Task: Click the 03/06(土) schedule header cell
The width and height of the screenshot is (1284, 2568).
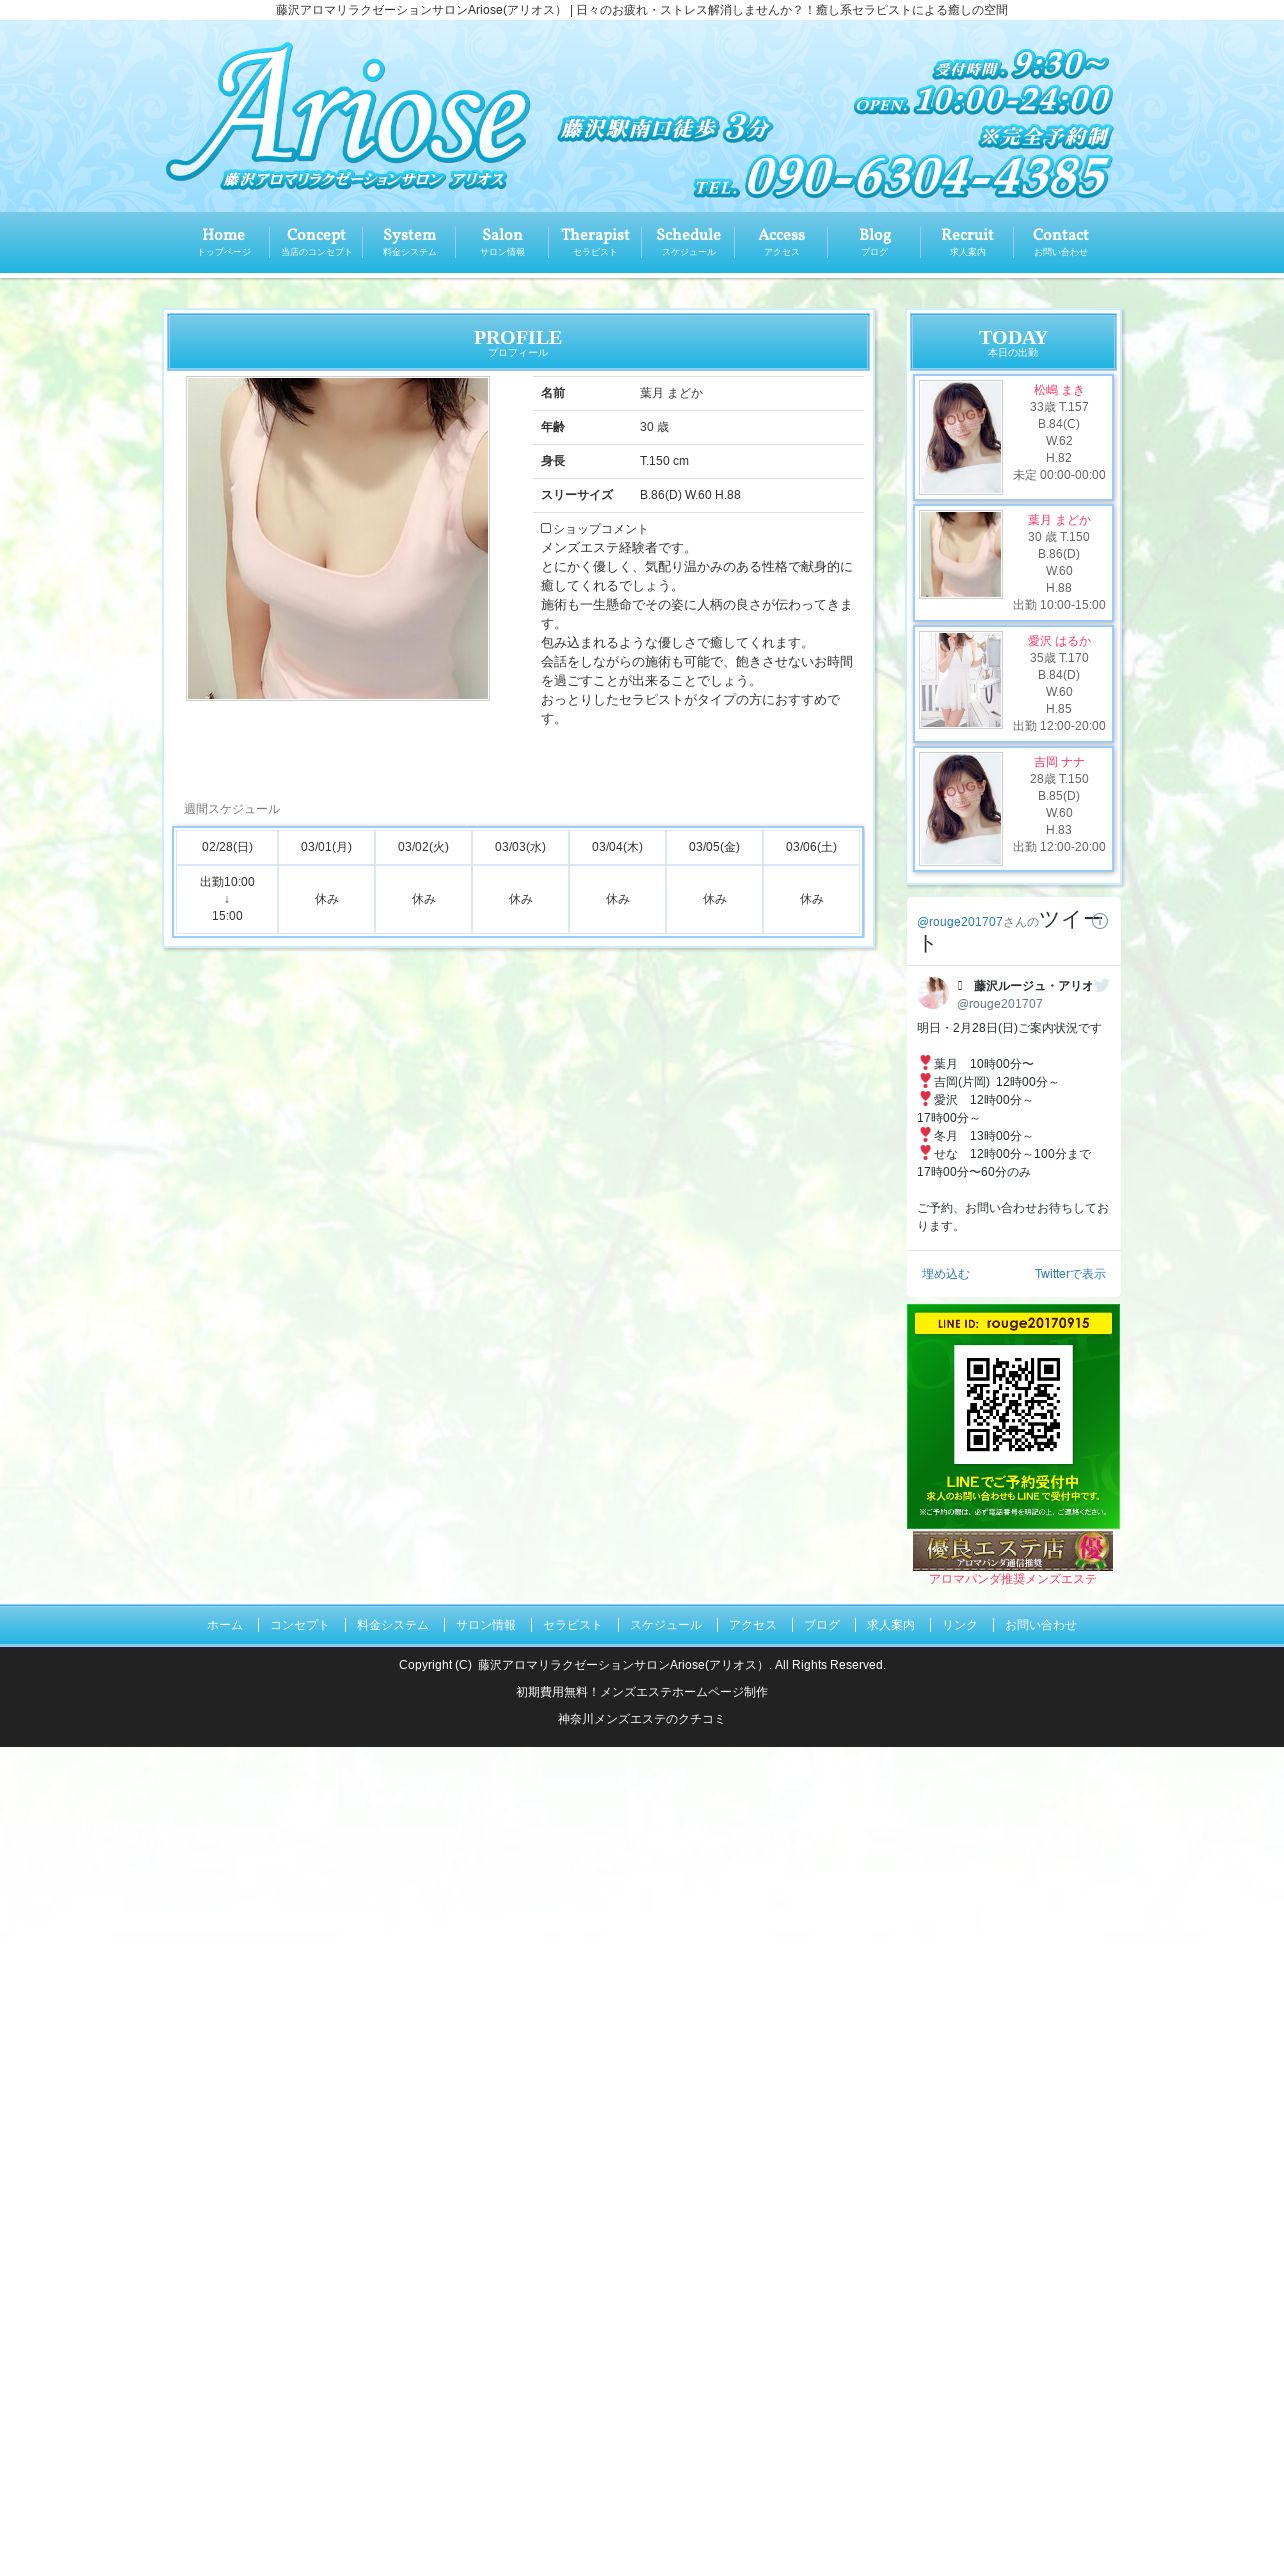Action: point(811,847)
